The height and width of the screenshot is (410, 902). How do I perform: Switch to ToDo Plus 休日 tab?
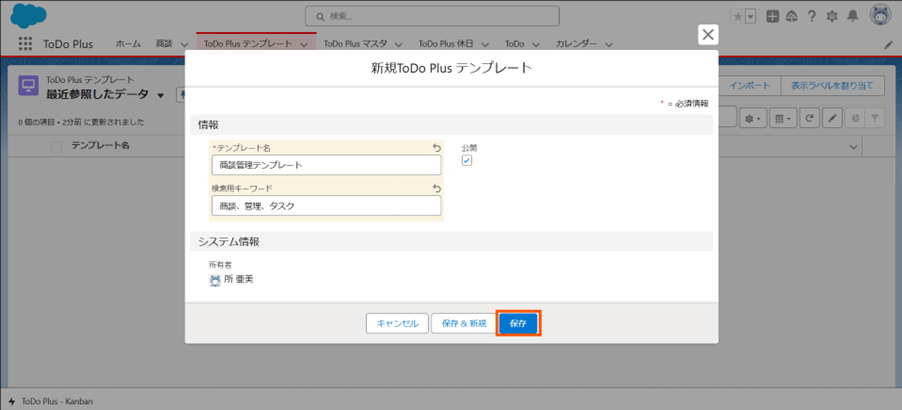click(x=446, y=44)
